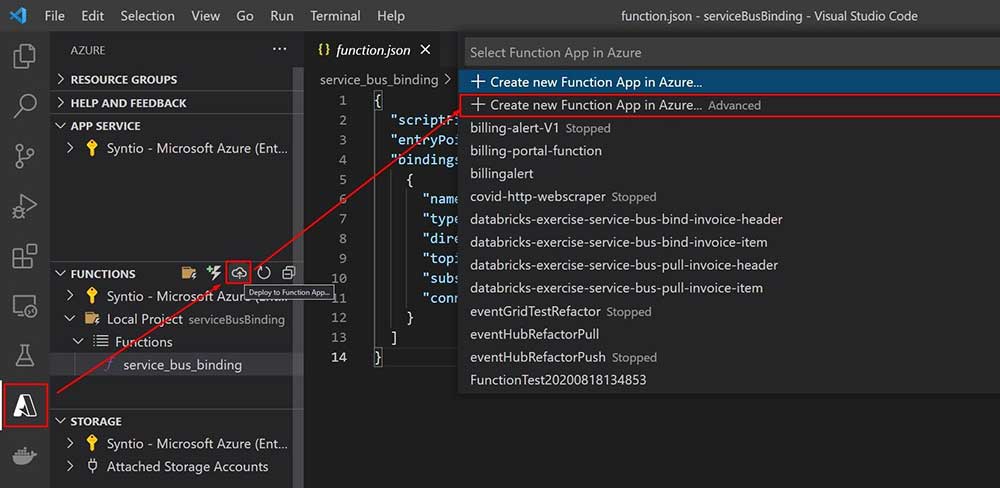Collapse the Storage section
The height and width of the screenshot is (488, 1000).
click(x=171, y=421)
